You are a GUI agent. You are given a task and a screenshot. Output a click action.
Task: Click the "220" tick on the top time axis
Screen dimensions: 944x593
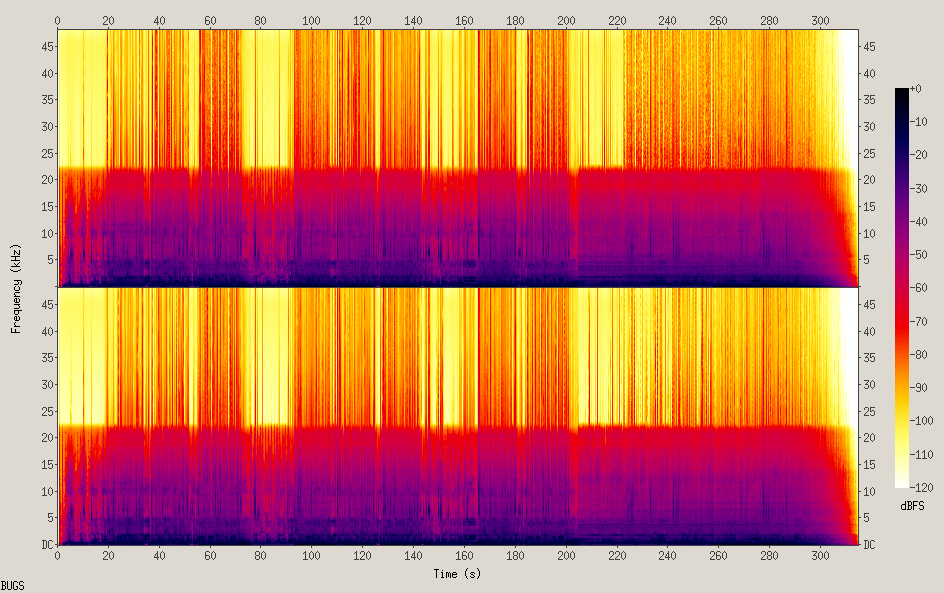[617, 20]
